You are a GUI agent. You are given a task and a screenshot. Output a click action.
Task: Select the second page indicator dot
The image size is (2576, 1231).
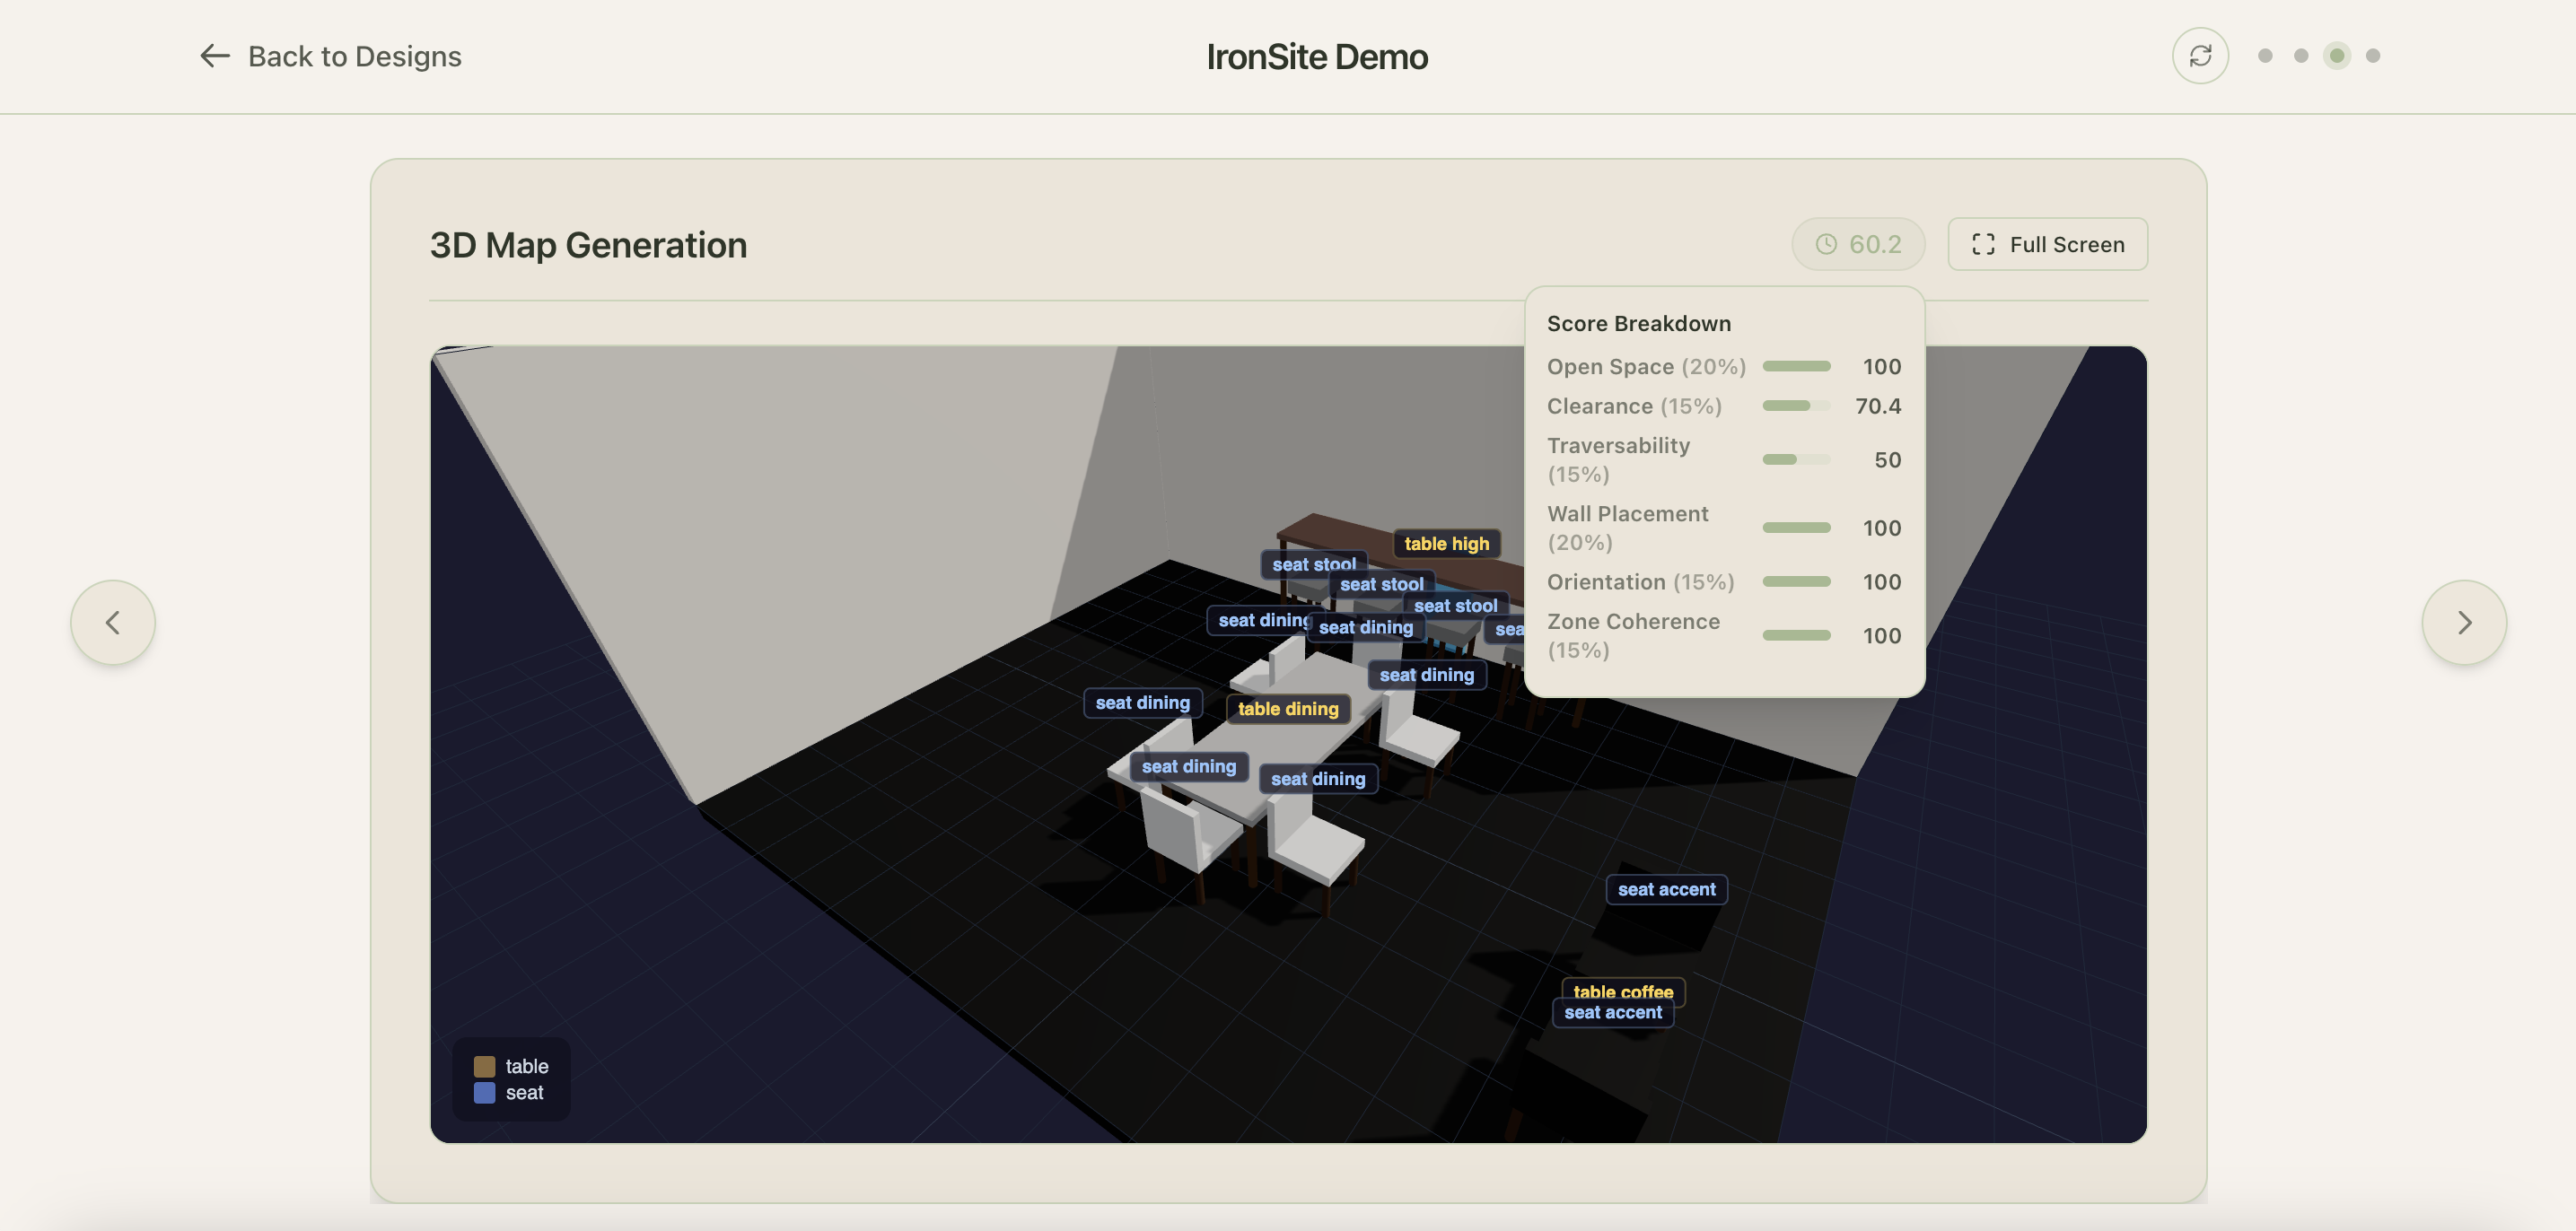tap(2301, 56)
